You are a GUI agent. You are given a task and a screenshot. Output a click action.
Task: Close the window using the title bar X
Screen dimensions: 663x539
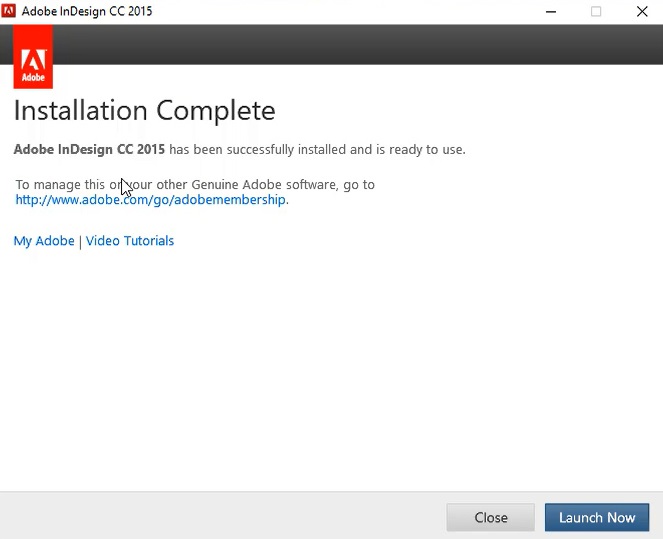pyautogui.click(x=641, y=12)
